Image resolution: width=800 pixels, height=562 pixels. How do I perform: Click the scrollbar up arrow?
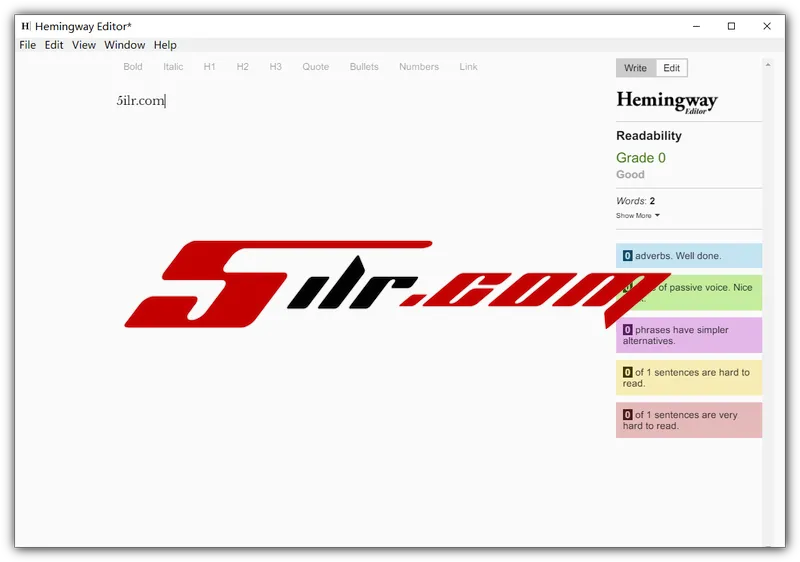[x=767, y=65]
